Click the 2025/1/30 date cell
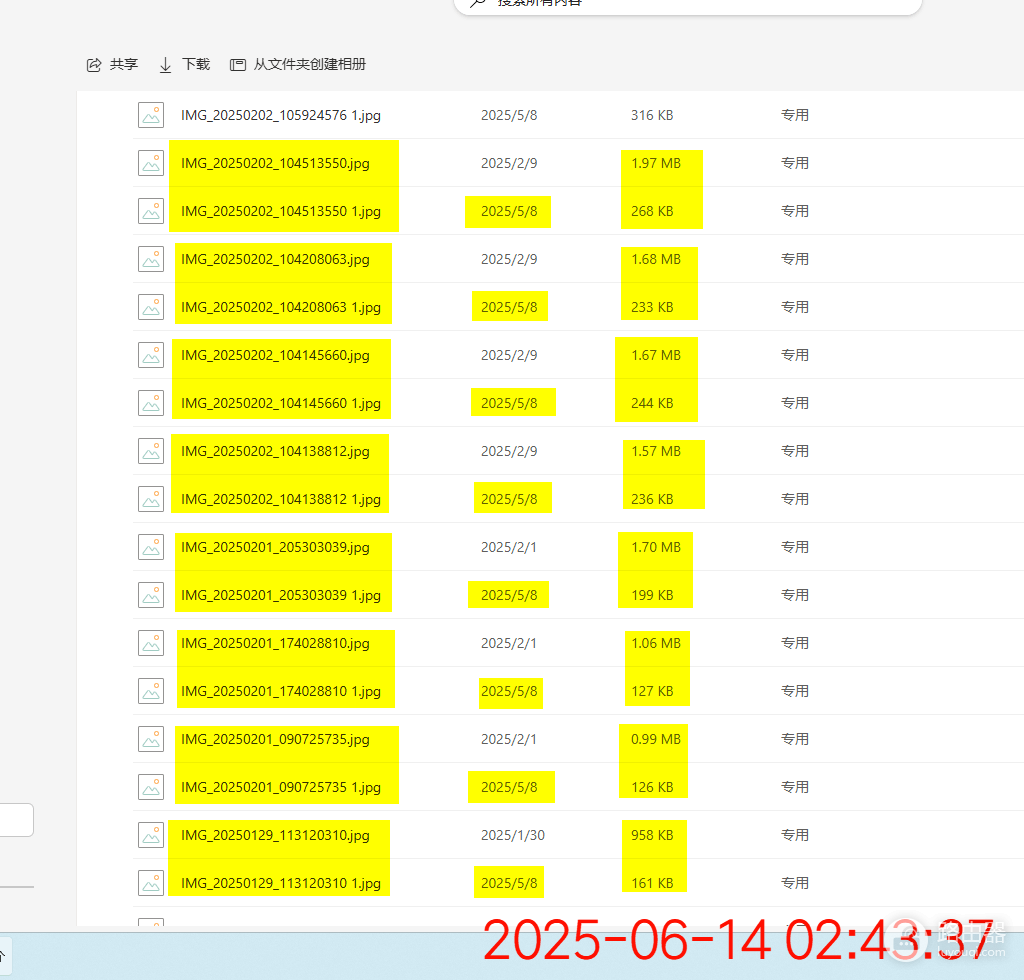This screenshot has width=1024, height=980. pyautogui.click(x=513, y=835)
